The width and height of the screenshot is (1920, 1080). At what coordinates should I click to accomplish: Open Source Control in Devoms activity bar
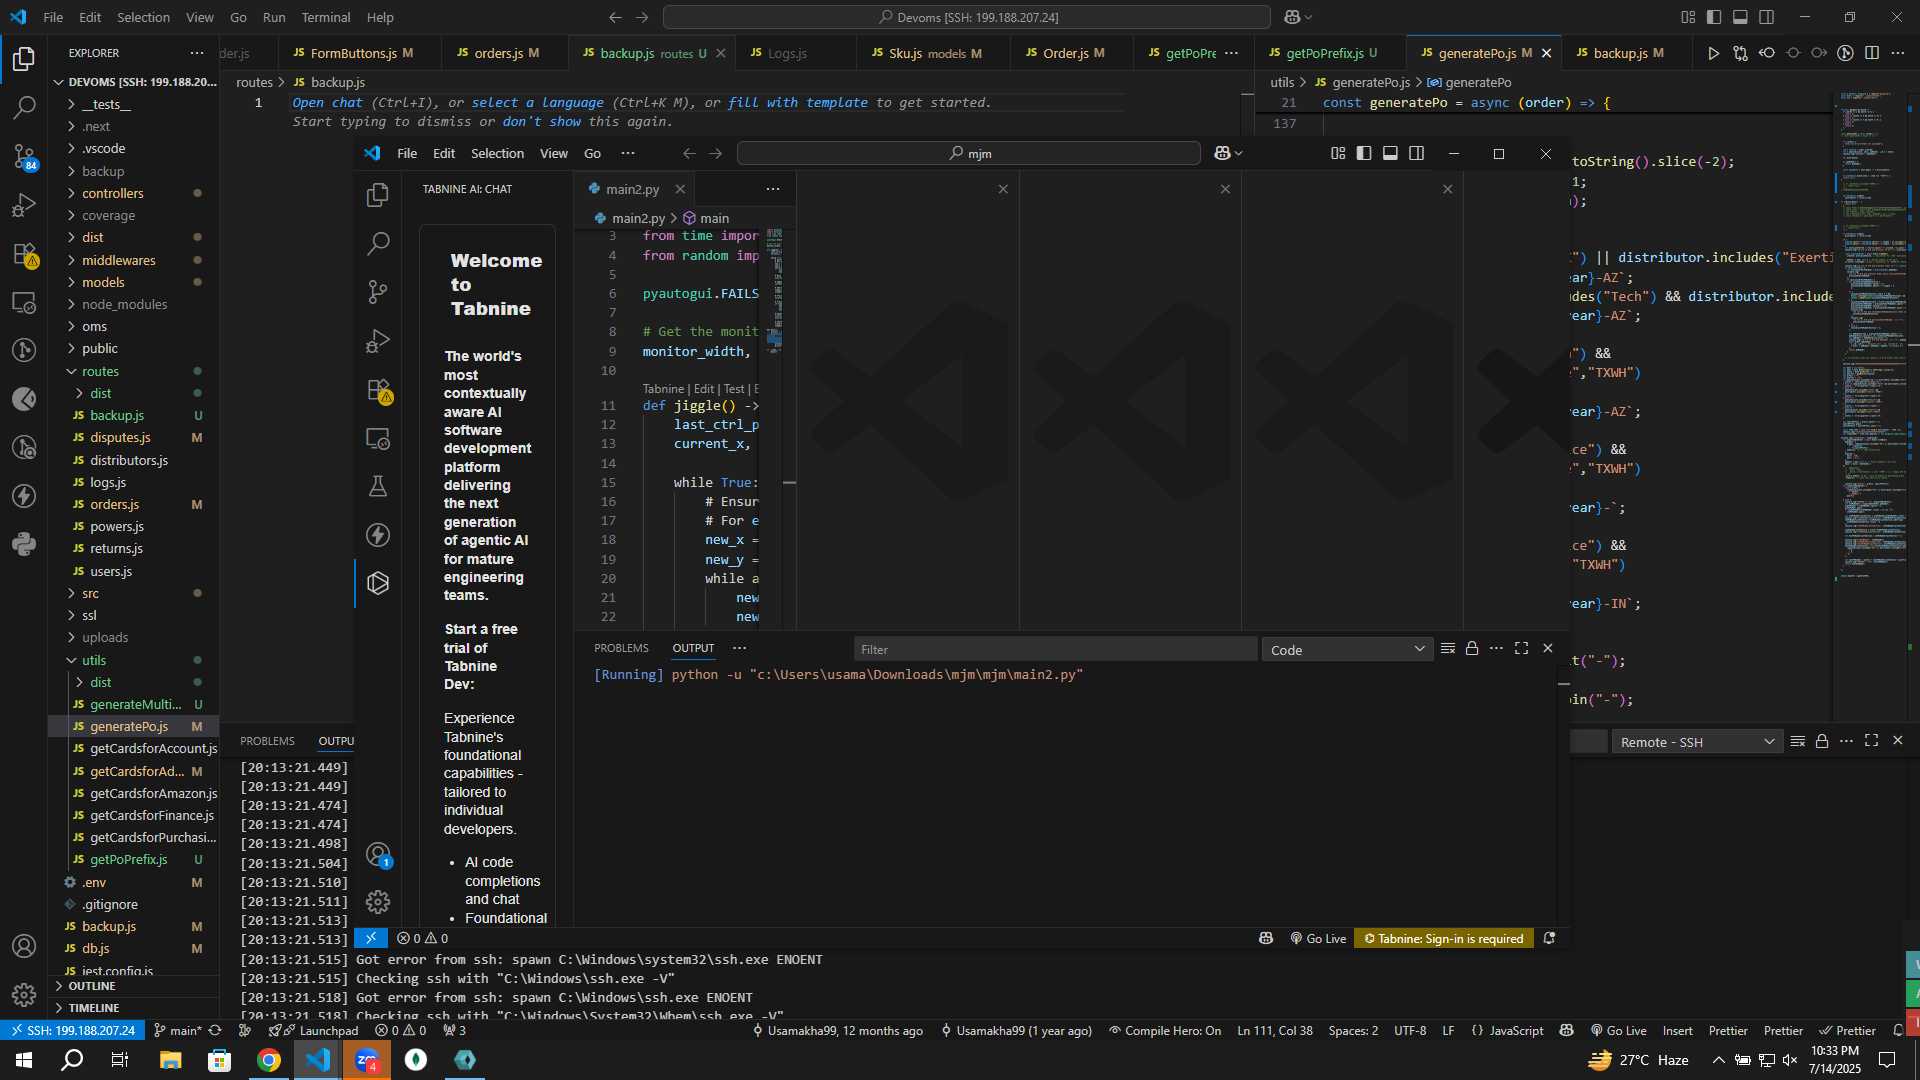(24, 156)
